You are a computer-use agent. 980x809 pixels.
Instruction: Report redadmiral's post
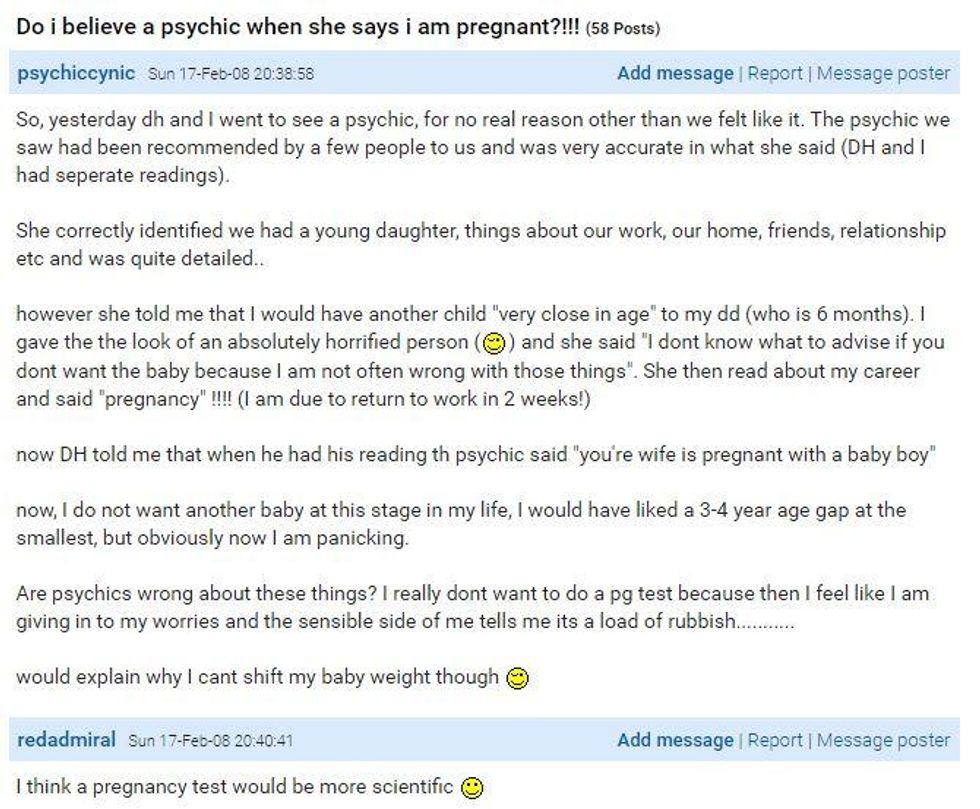click(x=774, y=740)
